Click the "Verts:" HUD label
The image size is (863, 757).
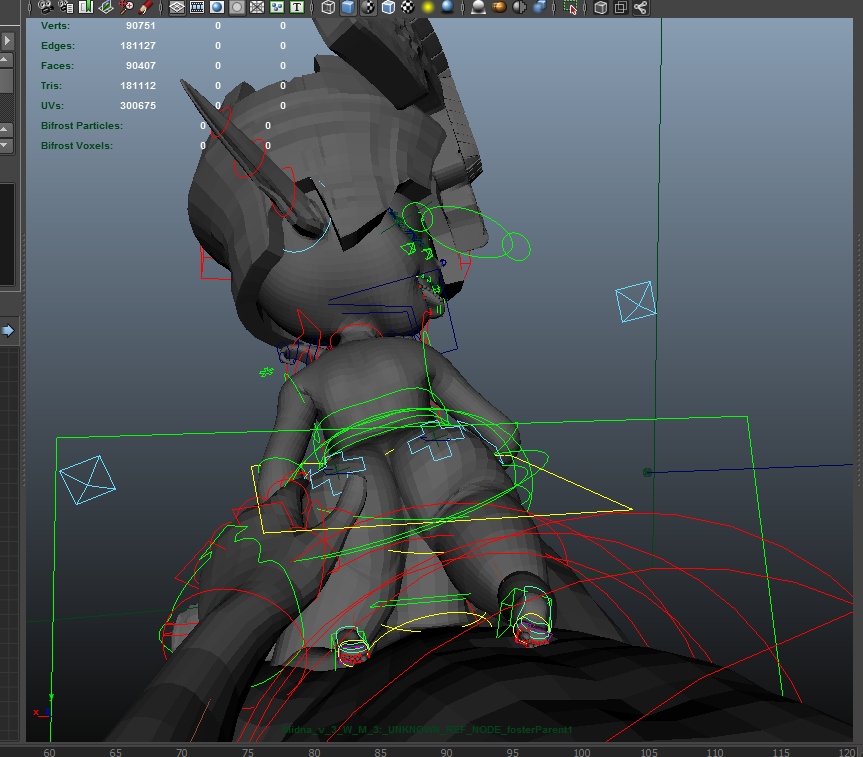55,26
